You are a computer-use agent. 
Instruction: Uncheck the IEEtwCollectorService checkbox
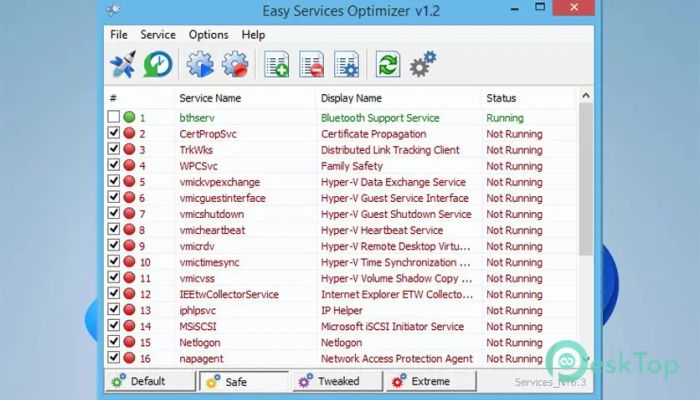(x=114, y=293)
